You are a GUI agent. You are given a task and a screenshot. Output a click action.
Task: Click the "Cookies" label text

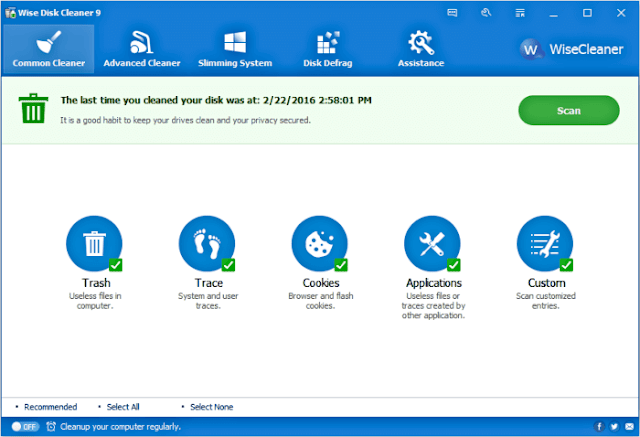[x=321, y=283]
